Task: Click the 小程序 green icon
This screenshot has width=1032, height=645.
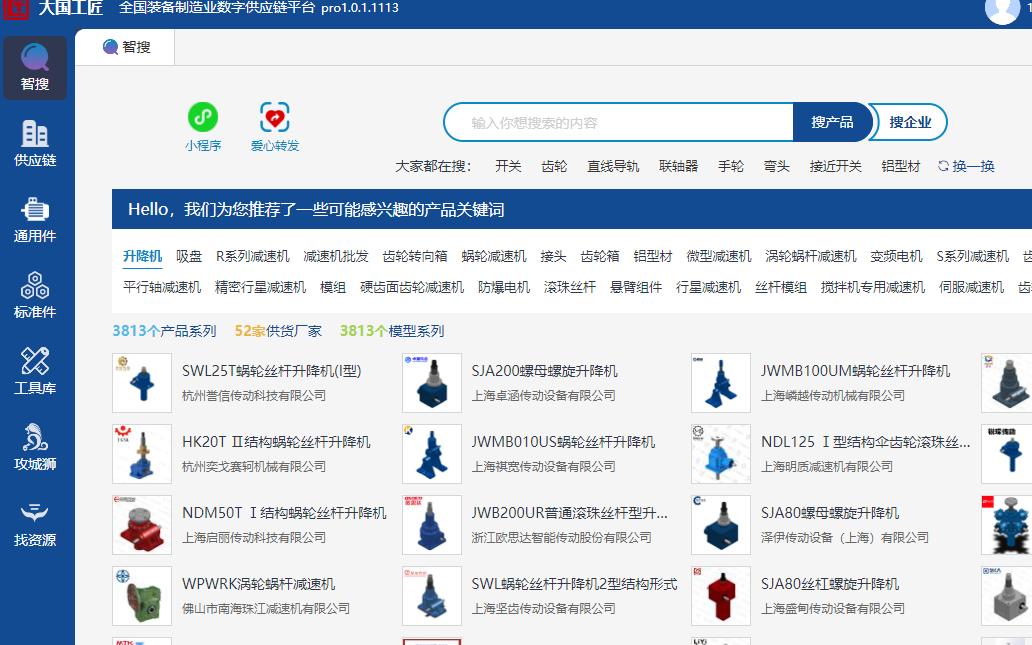Action: click(x=203, y=118)
